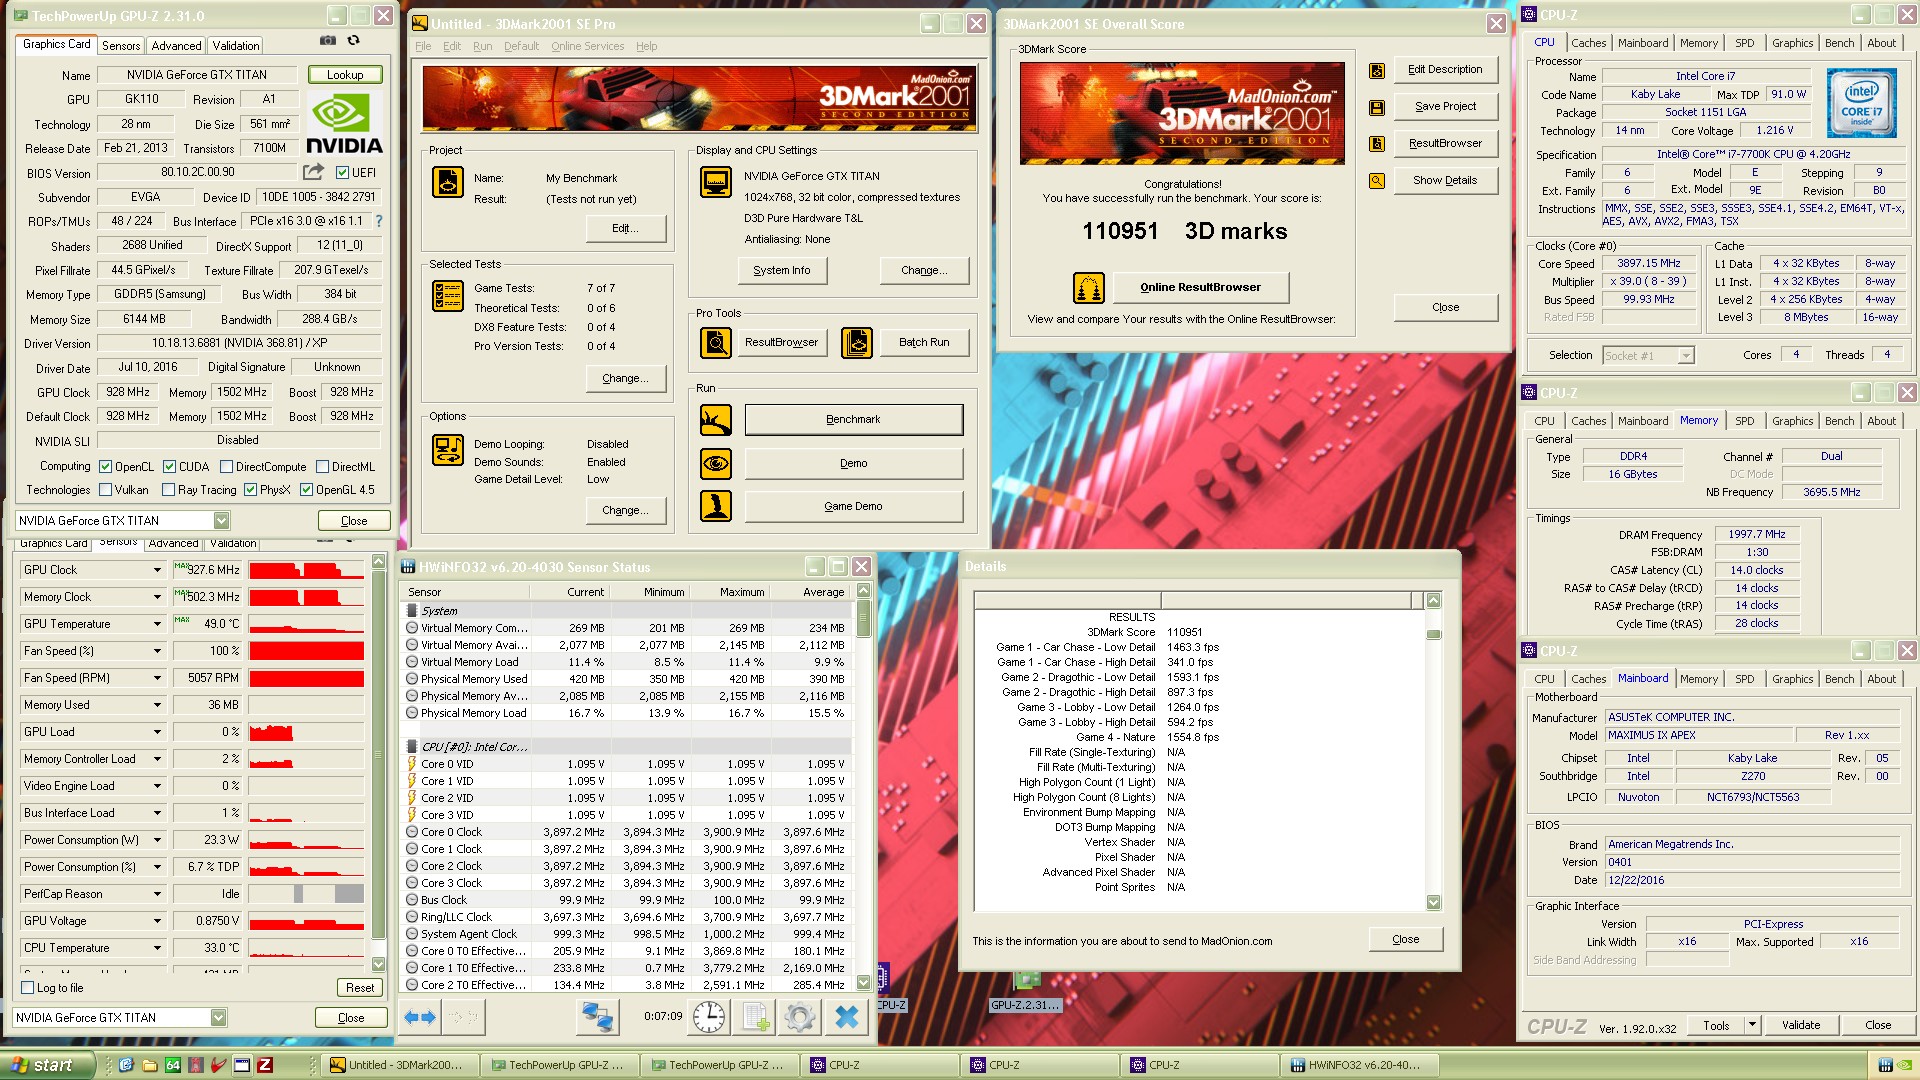Screen dimensions: 1920x1080
Task: Click Options demo settings icon
Action: pos(447,450)
